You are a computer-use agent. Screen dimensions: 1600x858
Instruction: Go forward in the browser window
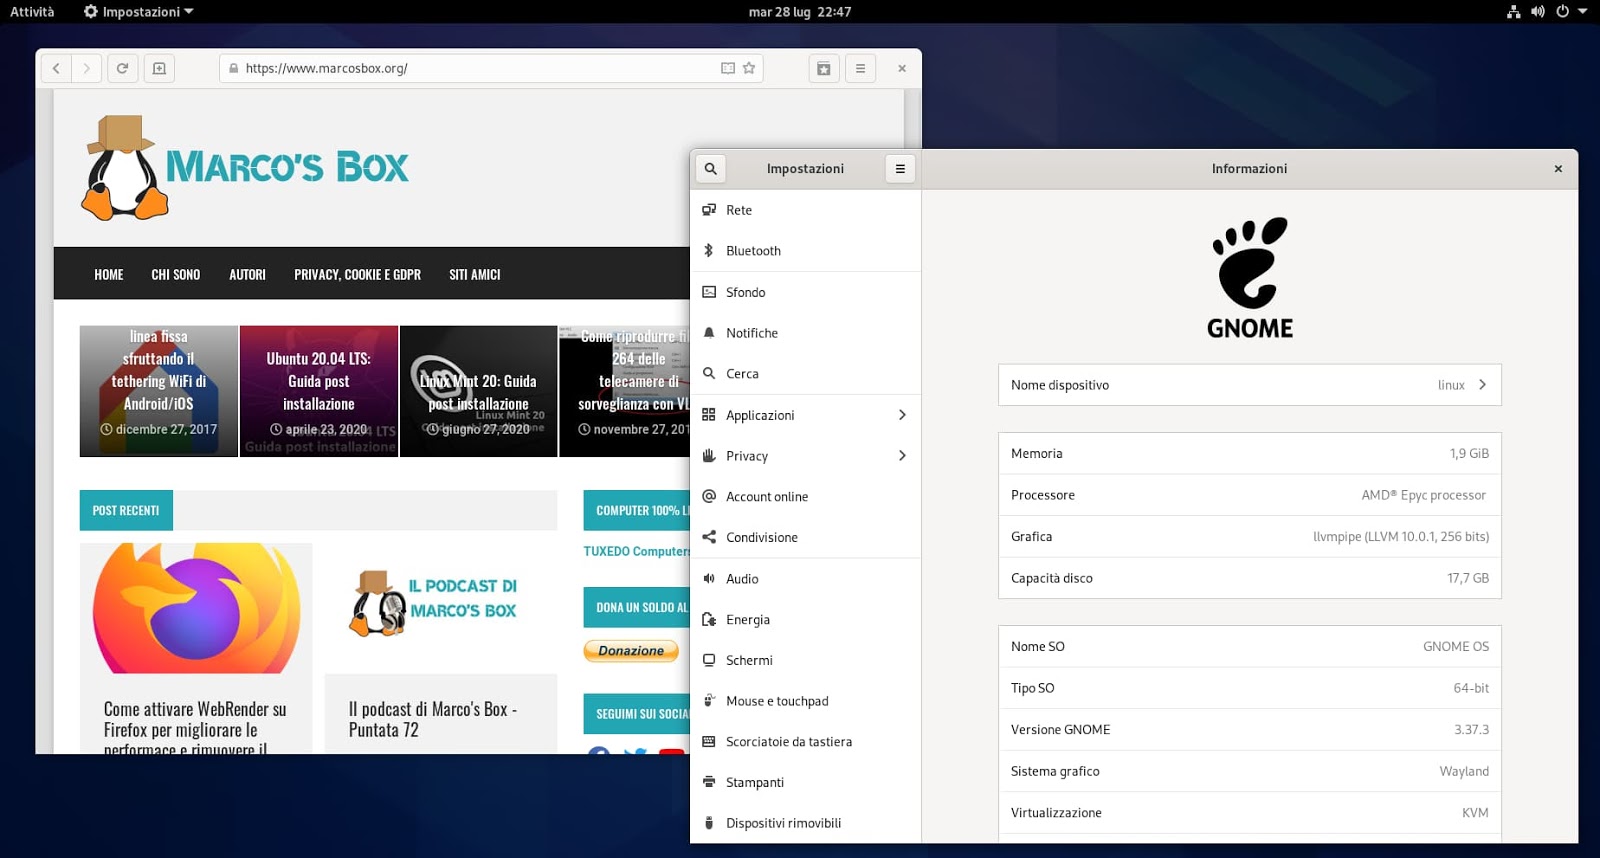click(x=87, y=68)
